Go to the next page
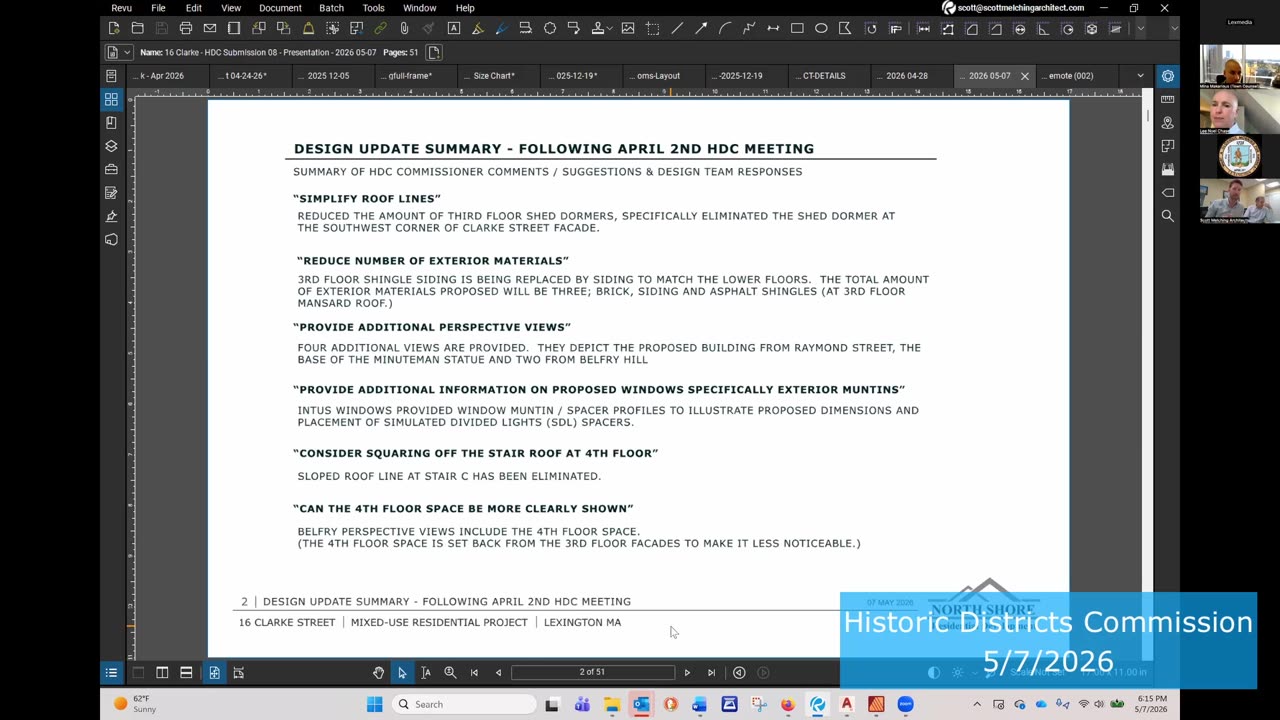The image size is (1280, 720). 687,672
